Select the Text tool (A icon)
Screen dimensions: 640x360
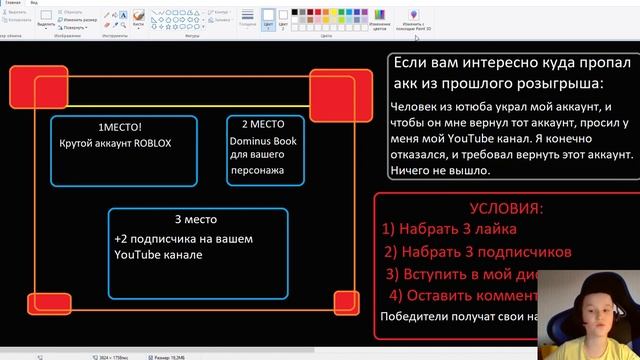(123, 15)
